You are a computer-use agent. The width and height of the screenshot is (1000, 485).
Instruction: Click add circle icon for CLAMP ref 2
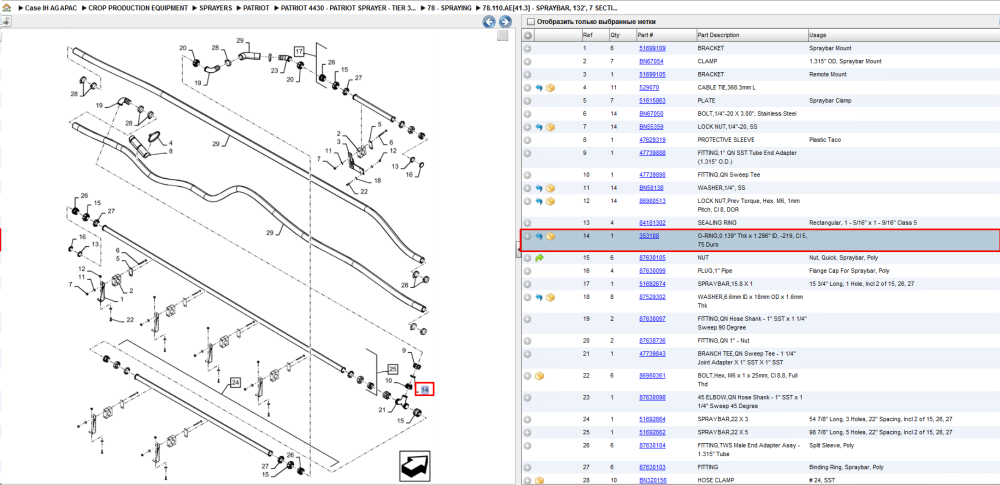click(x=528, y=62)
